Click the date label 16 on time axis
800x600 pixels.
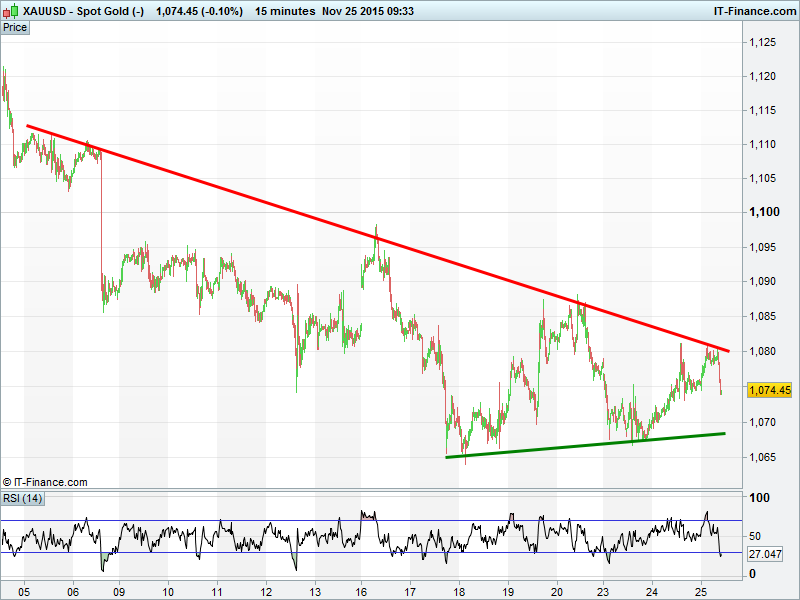[x=362, y=590]
